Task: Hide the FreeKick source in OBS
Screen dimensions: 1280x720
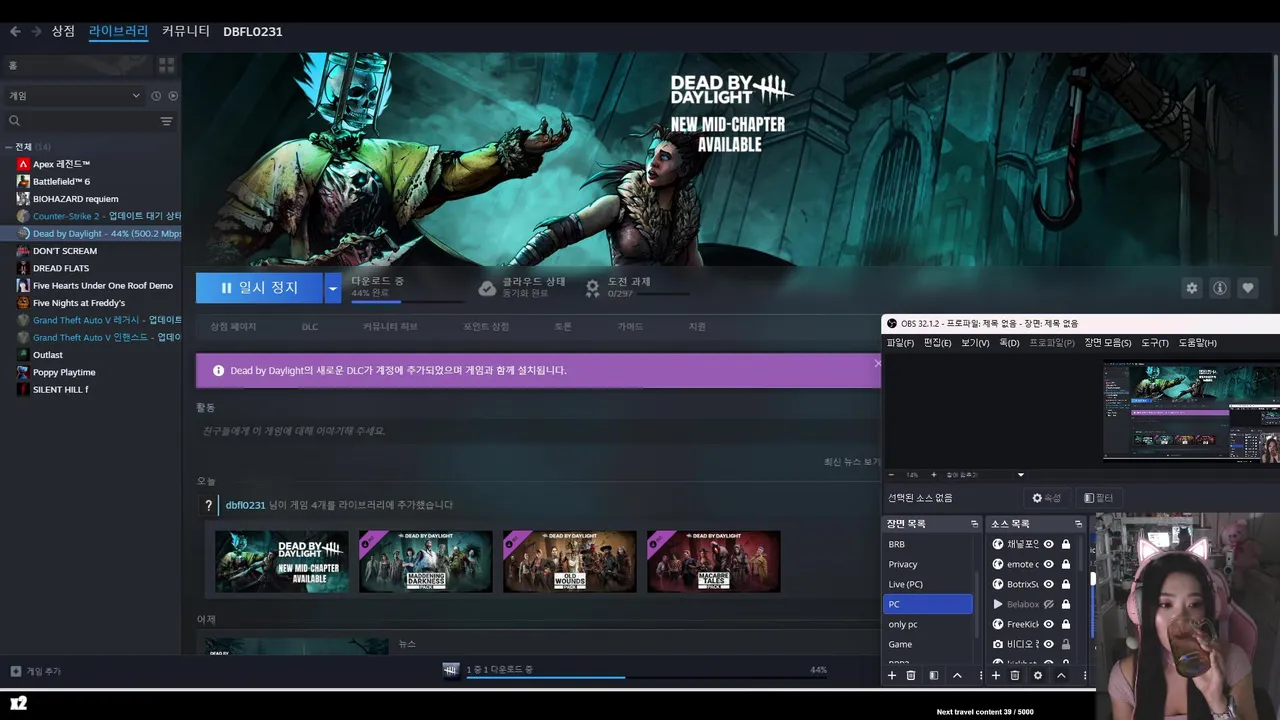Action: [x=1049, y=624]
